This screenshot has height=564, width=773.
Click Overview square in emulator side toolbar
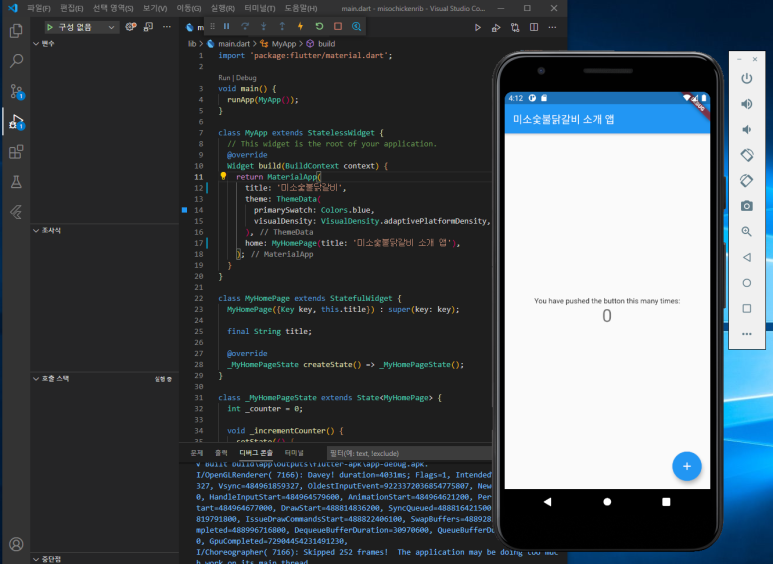(746, 309)
